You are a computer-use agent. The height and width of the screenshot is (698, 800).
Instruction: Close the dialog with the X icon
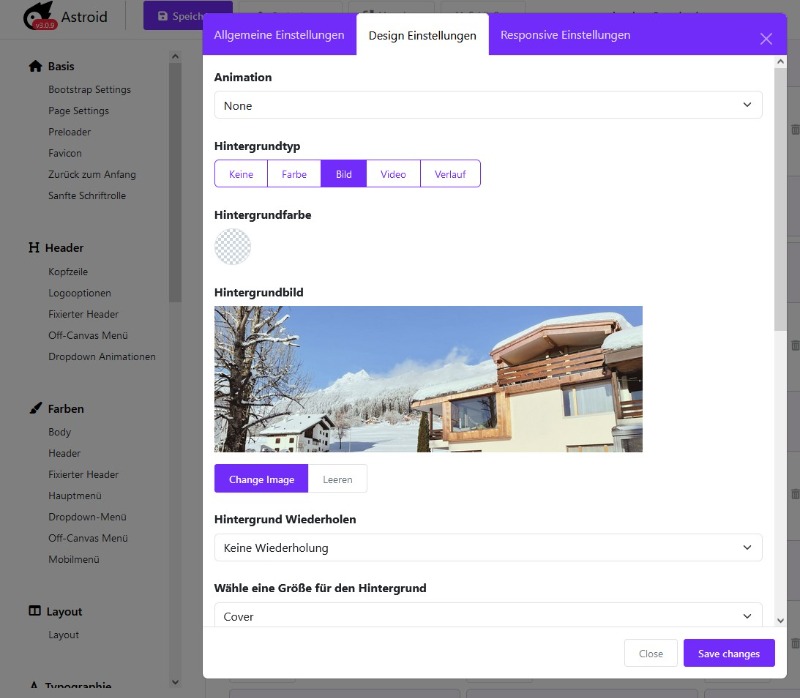click(766, 39)
